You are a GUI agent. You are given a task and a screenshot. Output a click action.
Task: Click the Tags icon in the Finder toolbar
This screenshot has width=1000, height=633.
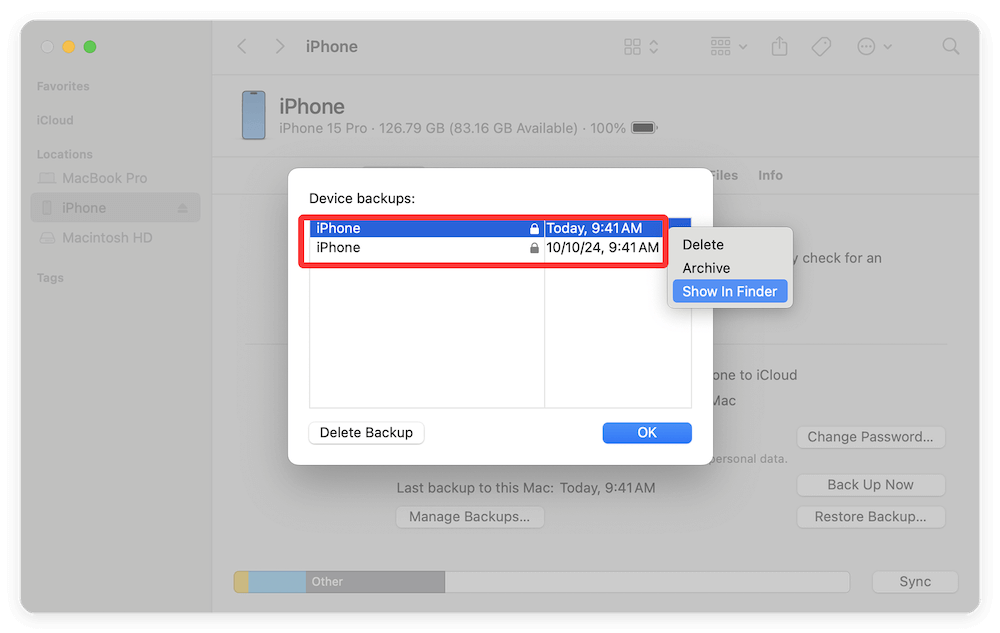[x=821, y=46]
